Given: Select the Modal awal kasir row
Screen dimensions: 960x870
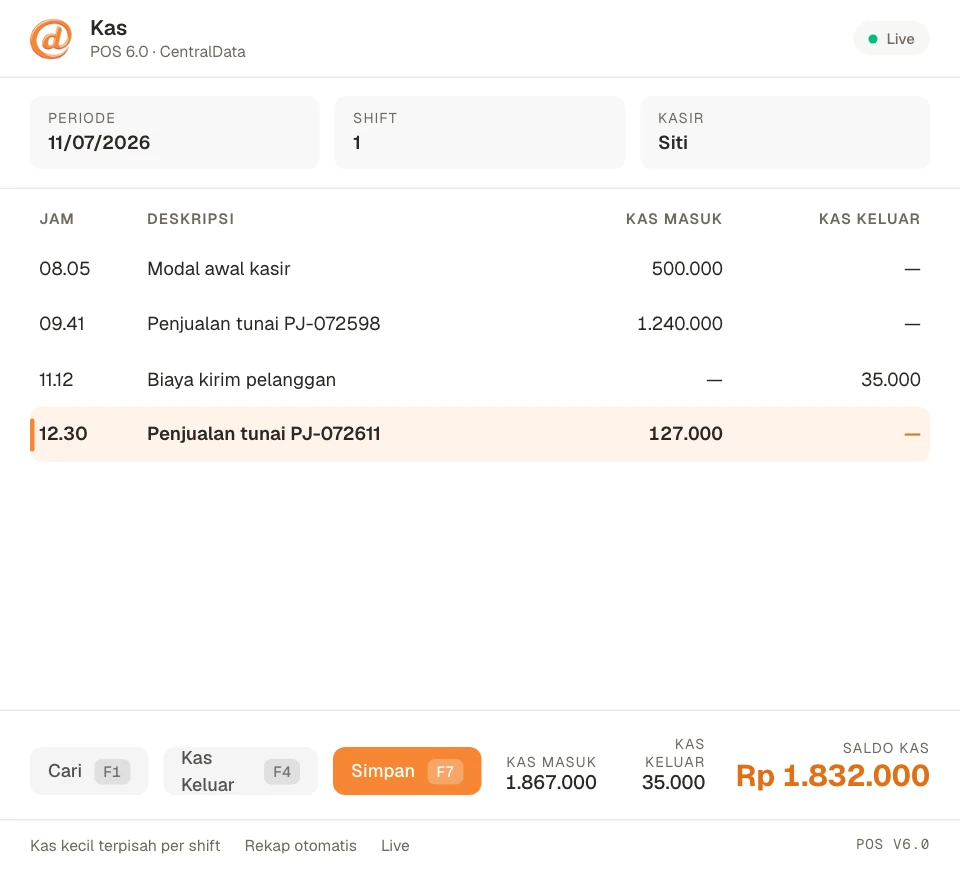Looking at the screenshot, I should point(480,269).
